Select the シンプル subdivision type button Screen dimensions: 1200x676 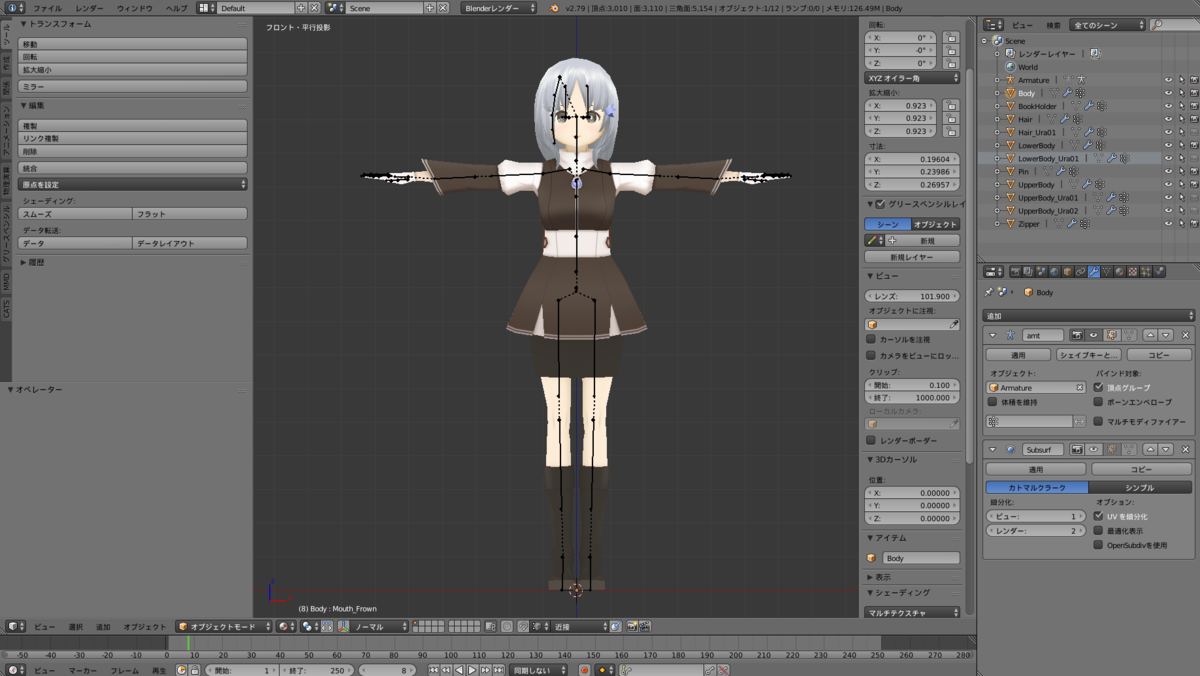point(1140,487)
